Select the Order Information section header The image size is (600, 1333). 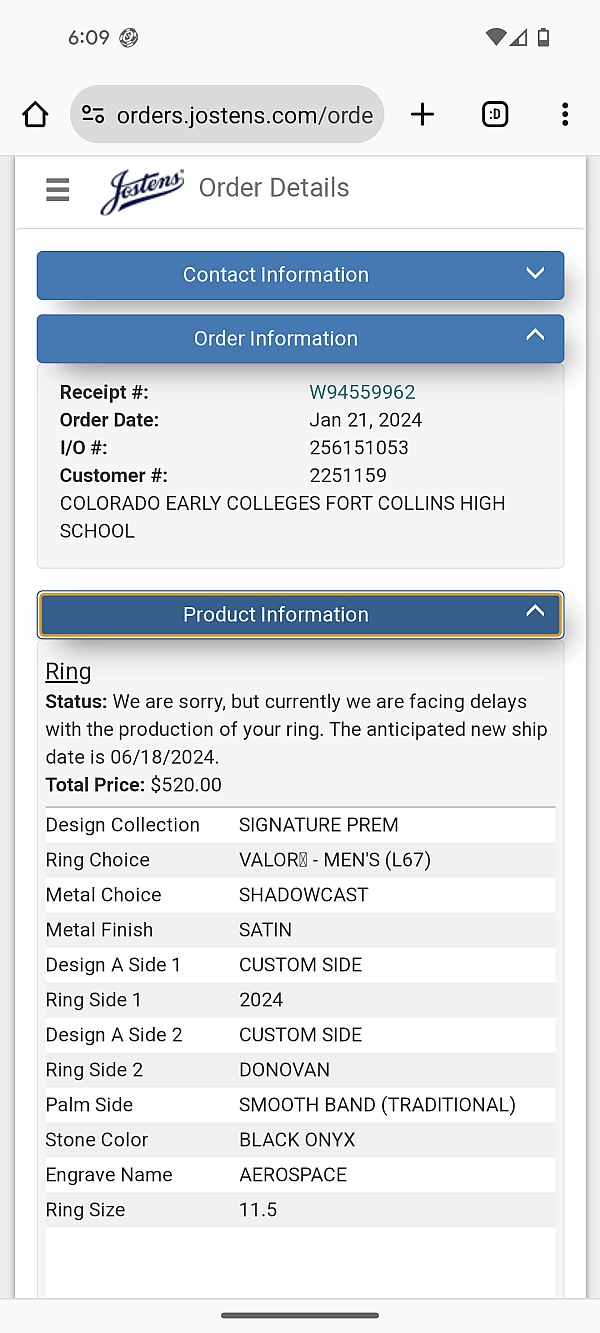pyautogui.click(x=300, y=339)
